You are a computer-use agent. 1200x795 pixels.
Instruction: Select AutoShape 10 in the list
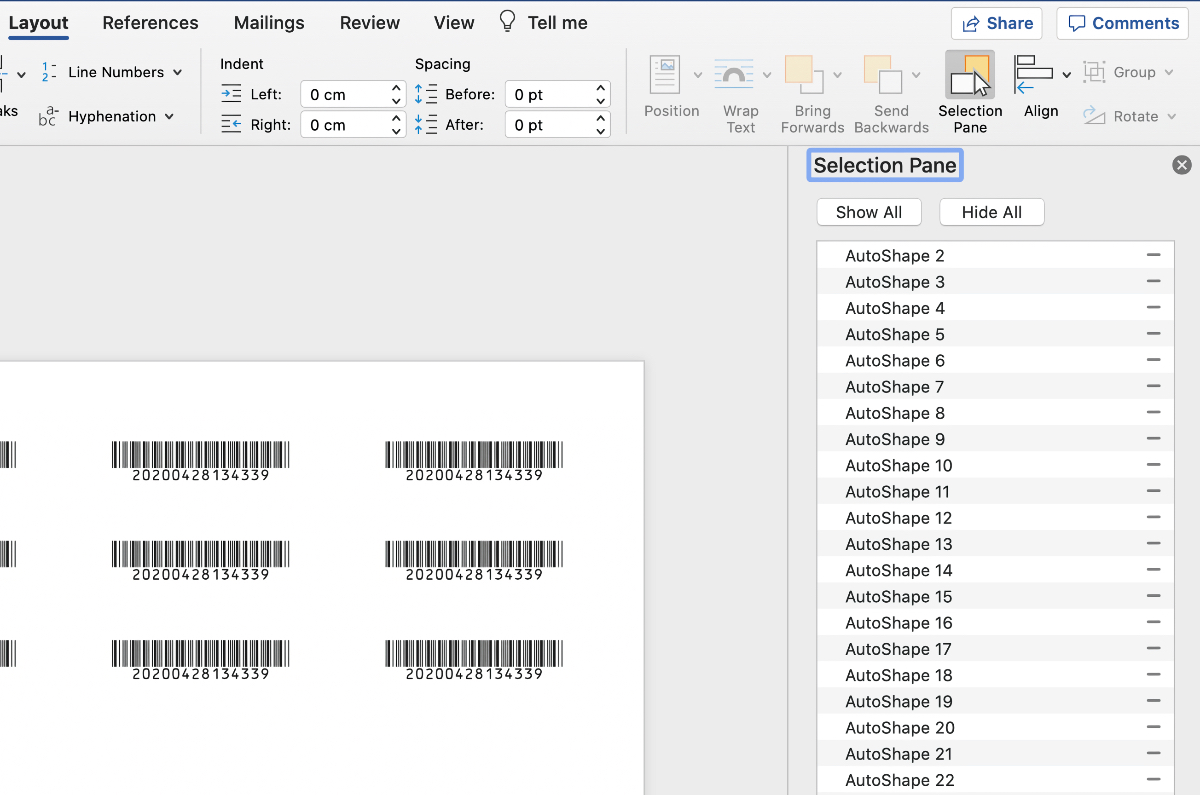(x=995, y=465)
